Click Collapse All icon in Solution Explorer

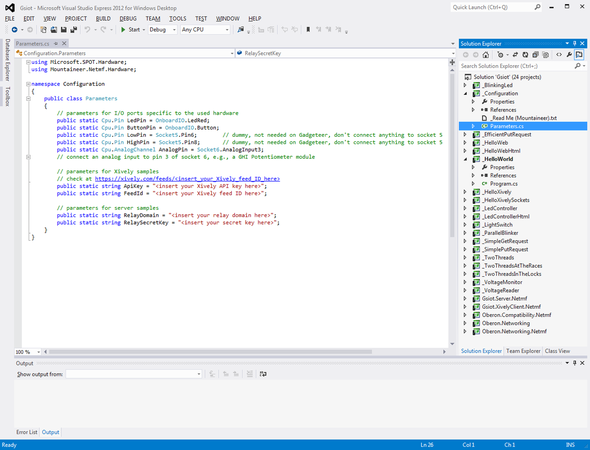pyautogui.click(x=535, y=55)
